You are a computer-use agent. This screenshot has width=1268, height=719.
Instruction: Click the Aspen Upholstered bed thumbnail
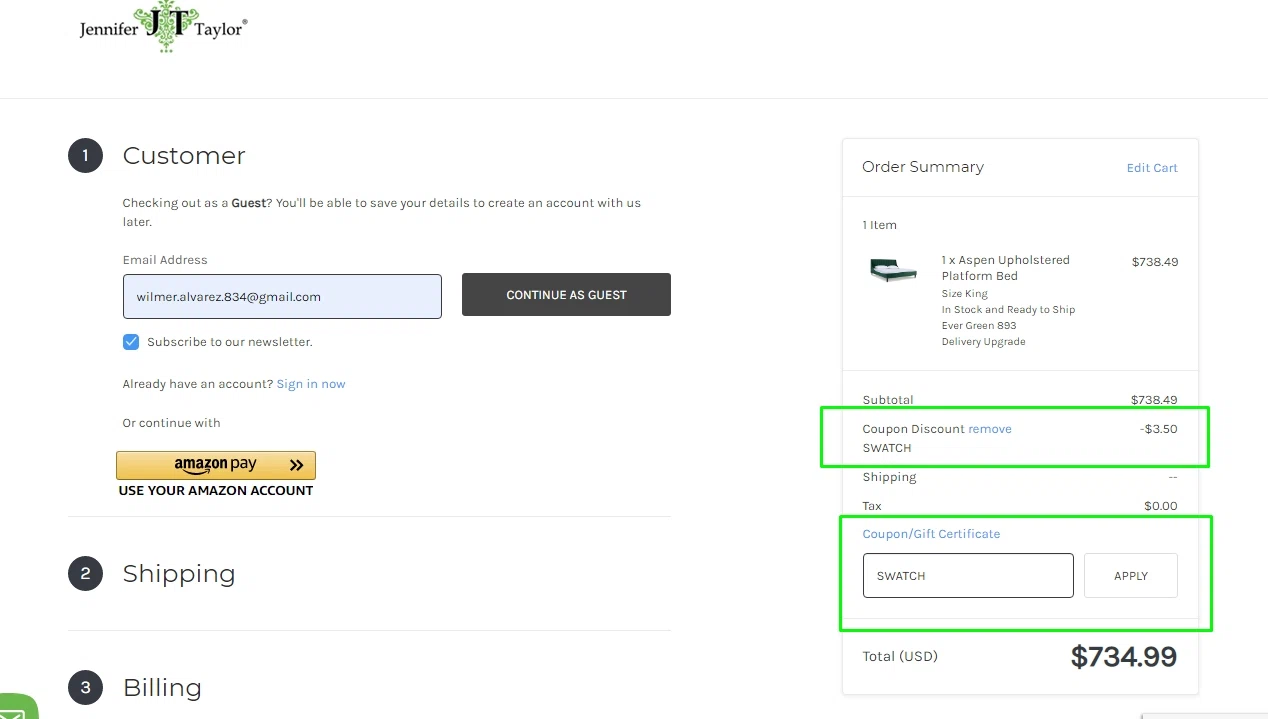(893, 269)
